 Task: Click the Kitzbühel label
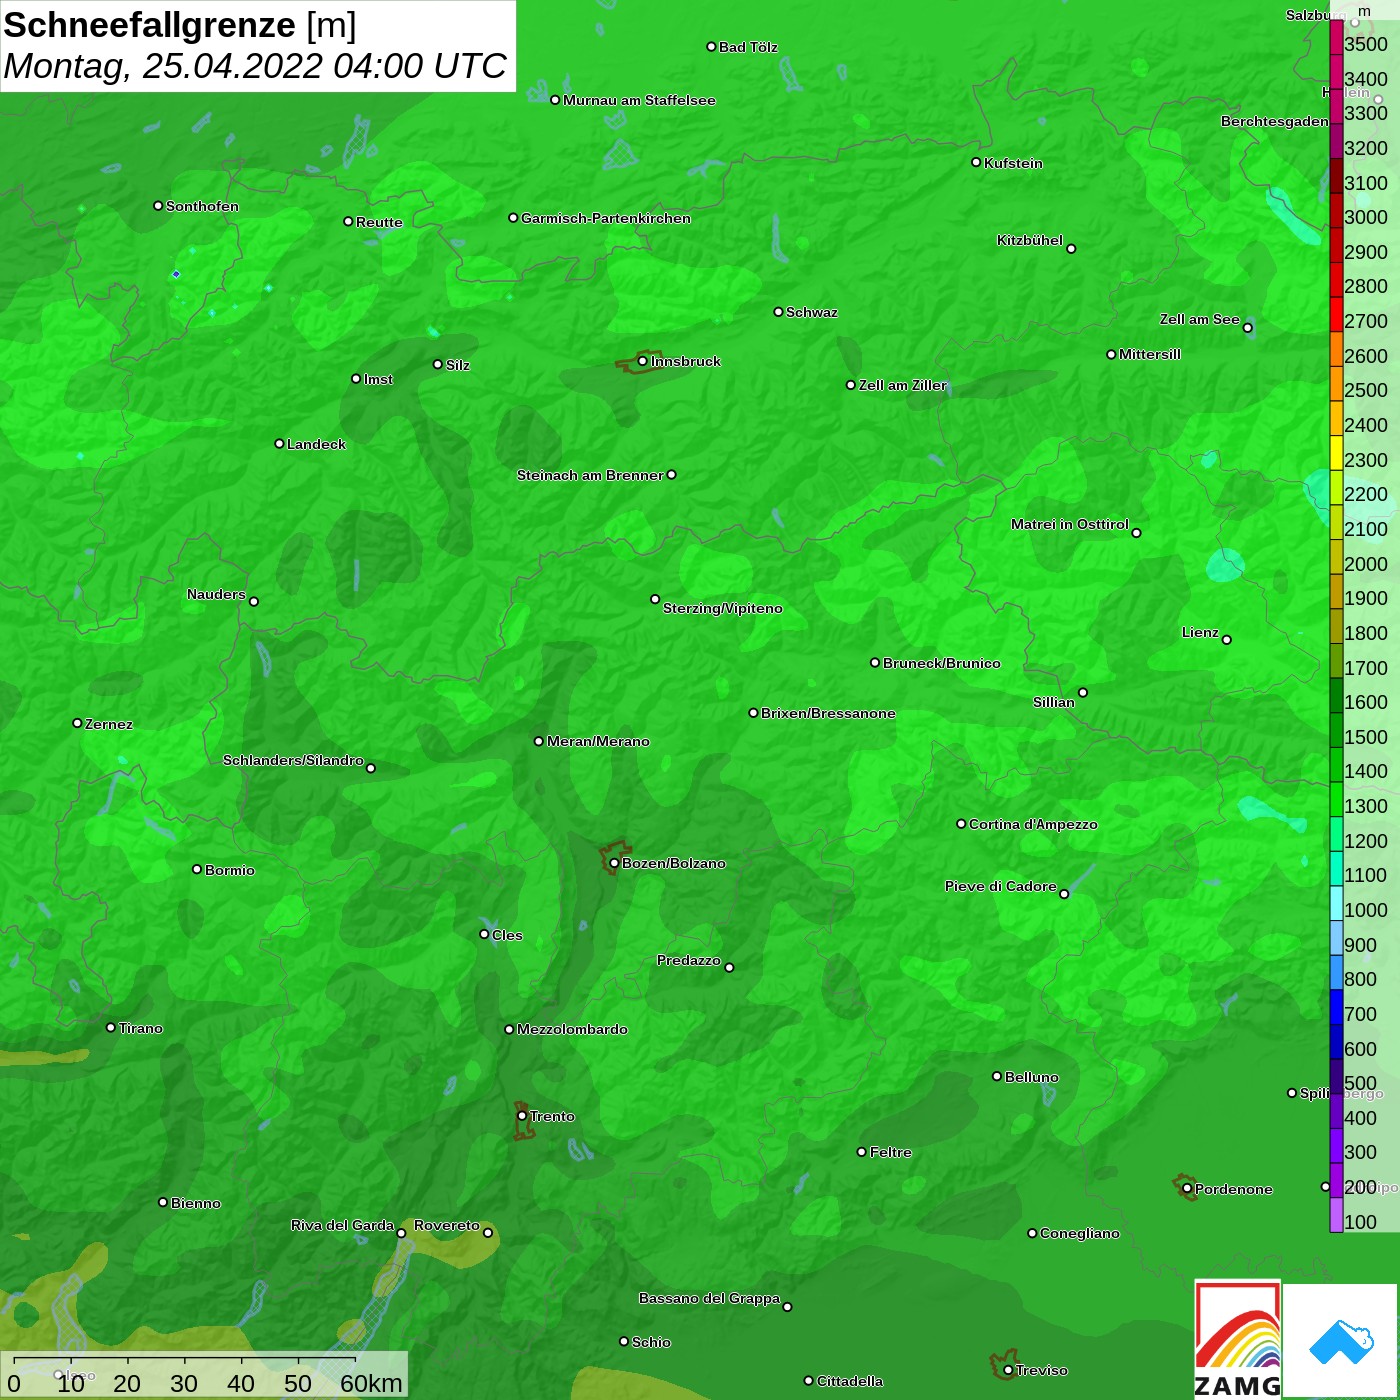(1030, 240)
